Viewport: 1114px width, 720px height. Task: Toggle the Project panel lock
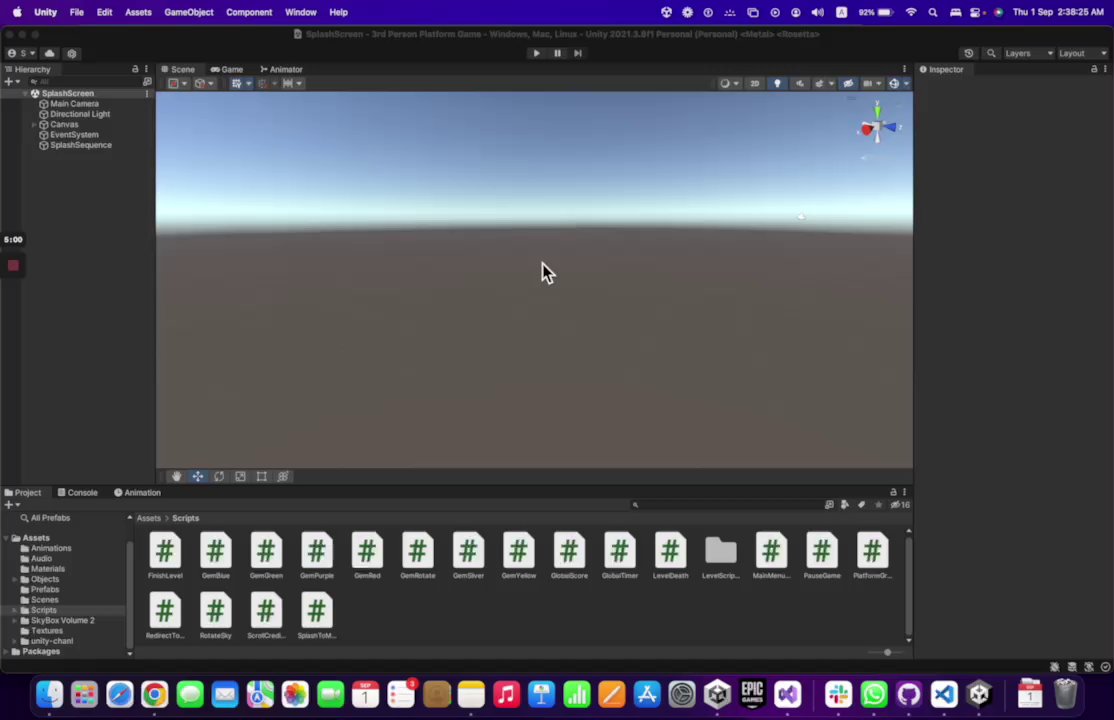(893, 492)
